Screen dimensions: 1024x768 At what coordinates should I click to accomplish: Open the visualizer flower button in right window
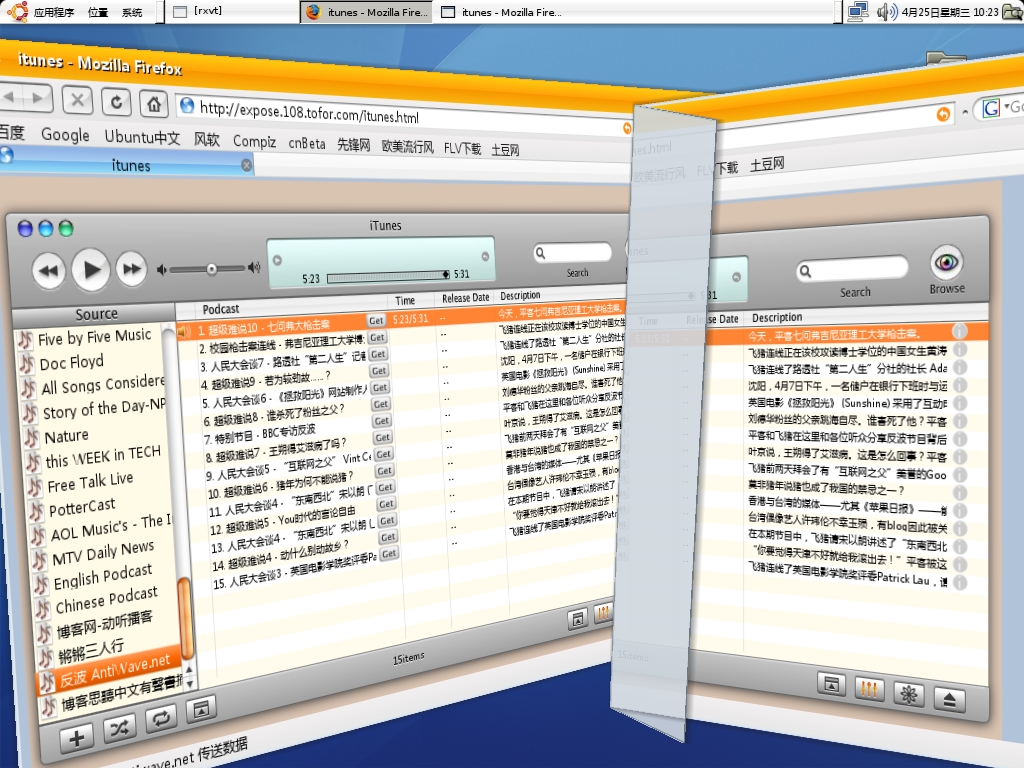click(x=908, y=694)
